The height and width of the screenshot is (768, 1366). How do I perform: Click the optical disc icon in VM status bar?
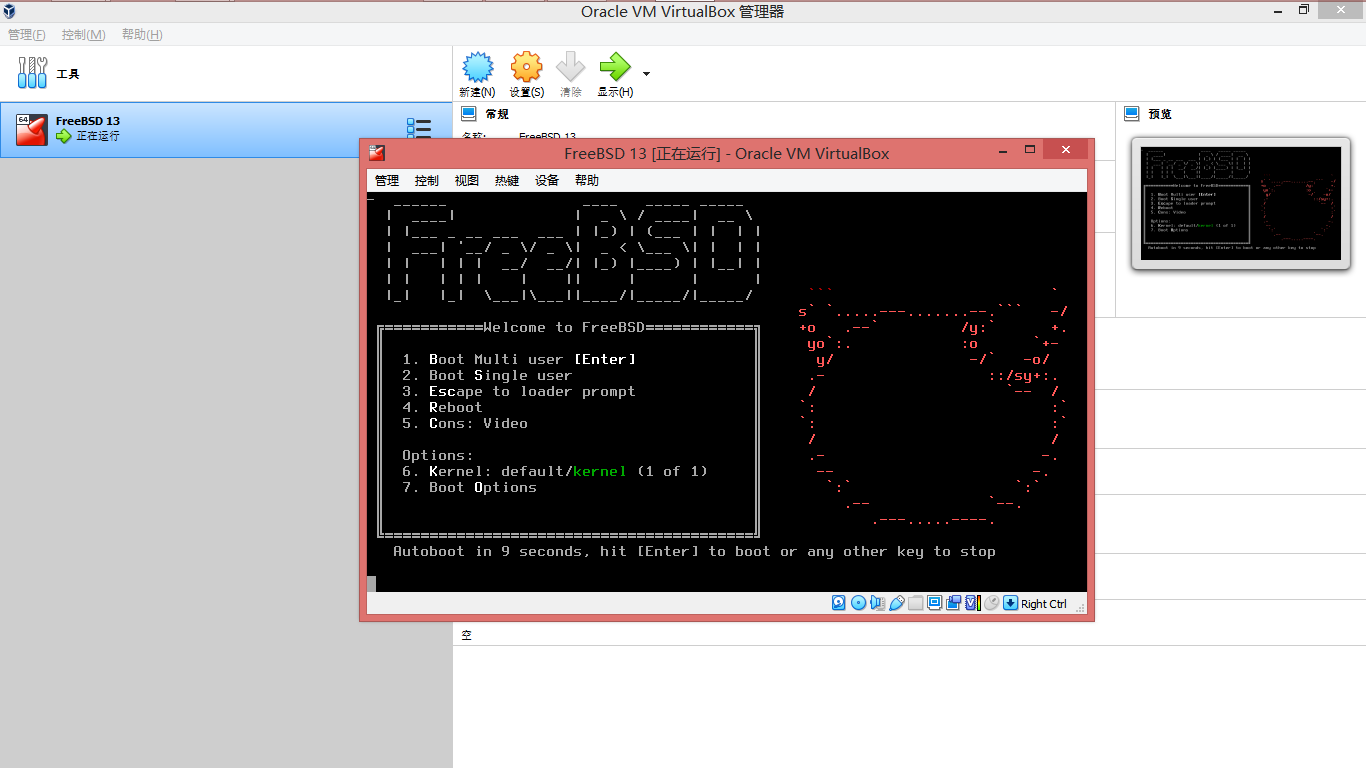858,602
